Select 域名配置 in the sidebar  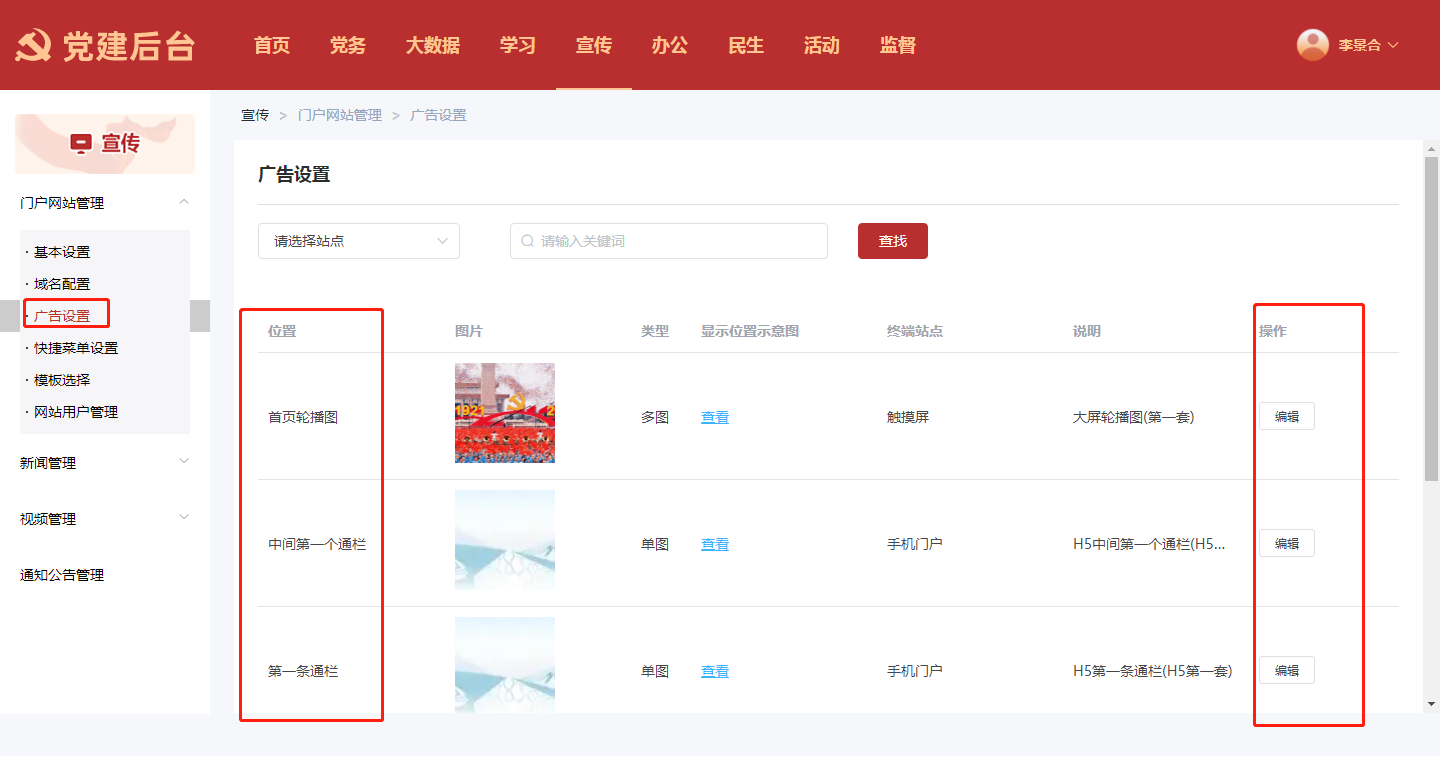coord(62,284)
